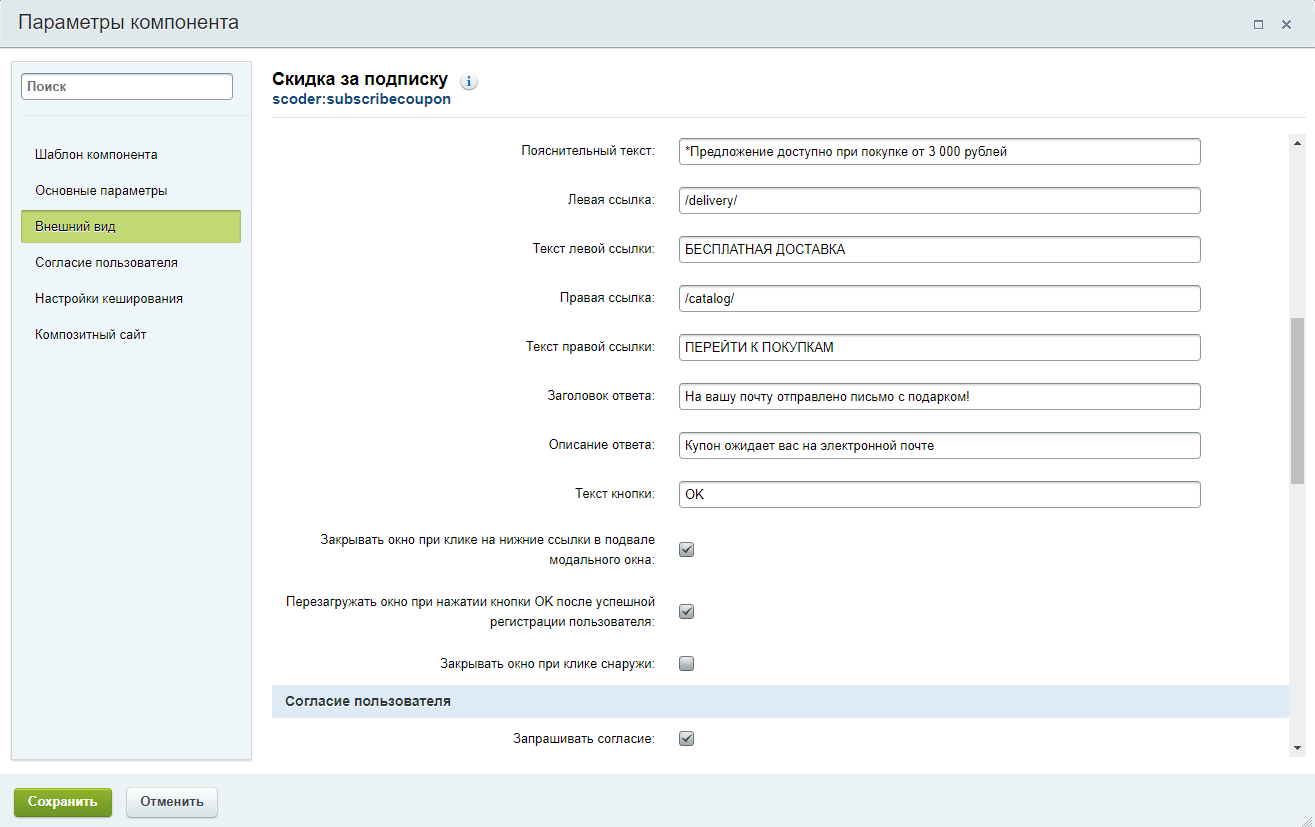Go to Согласие пользователя sidebar item
Image resolution: width=1315 pixels, height=827 pixels.
click(106, 262)
